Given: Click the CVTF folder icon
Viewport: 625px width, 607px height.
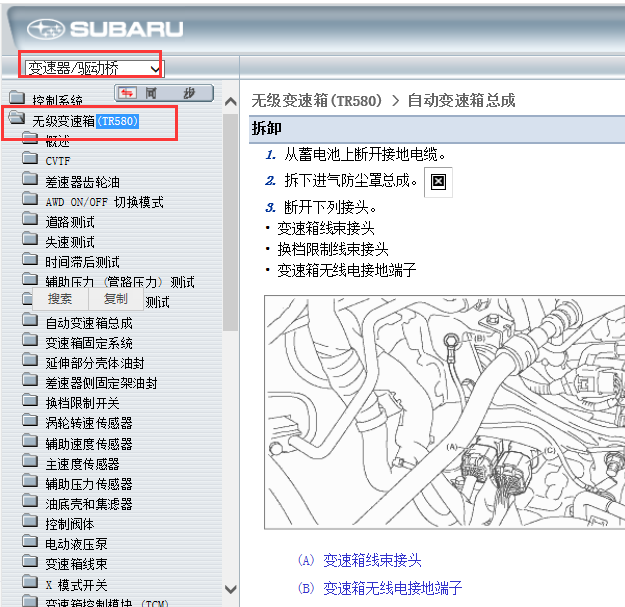Looking at the screenshot, I should (x=30, y=158).
